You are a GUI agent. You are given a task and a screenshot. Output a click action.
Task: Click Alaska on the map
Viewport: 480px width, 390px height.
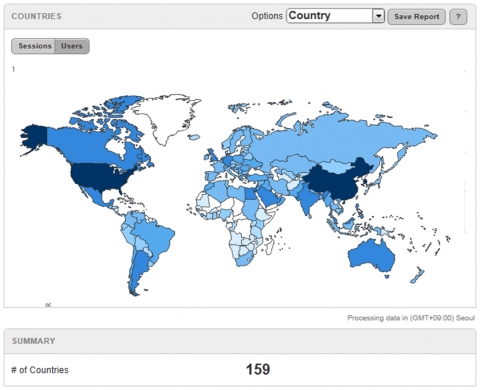pyautogui.click(x=33, y=137)
